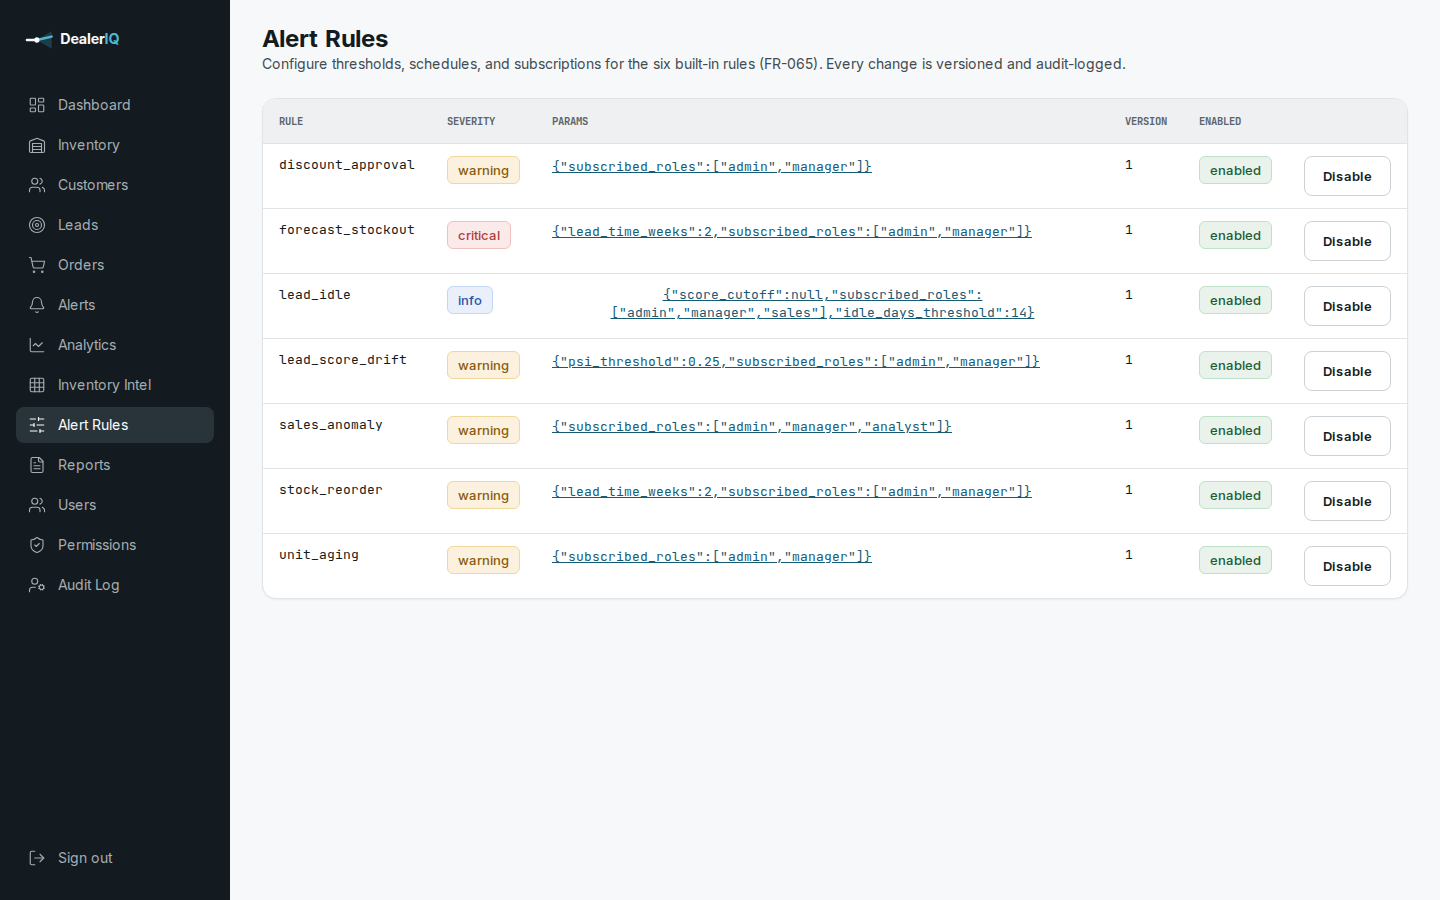
Task: Click the critical severity badge
Action: click(x=479, y=235)
